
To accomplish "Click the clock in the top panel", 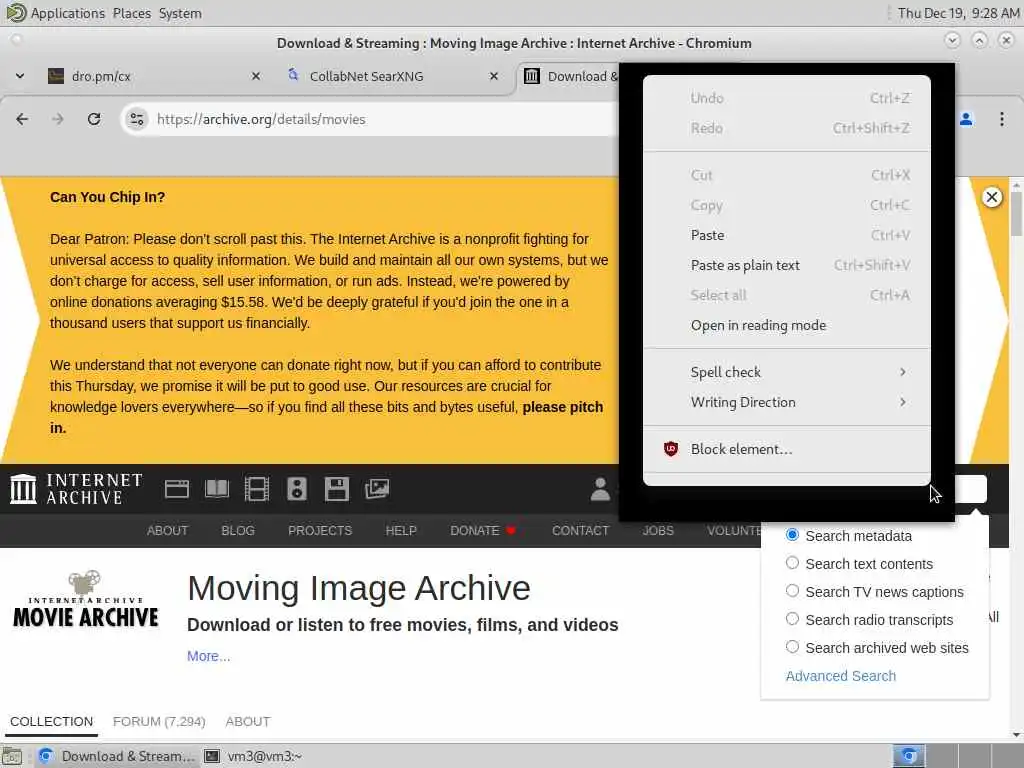I will (958, 13).
